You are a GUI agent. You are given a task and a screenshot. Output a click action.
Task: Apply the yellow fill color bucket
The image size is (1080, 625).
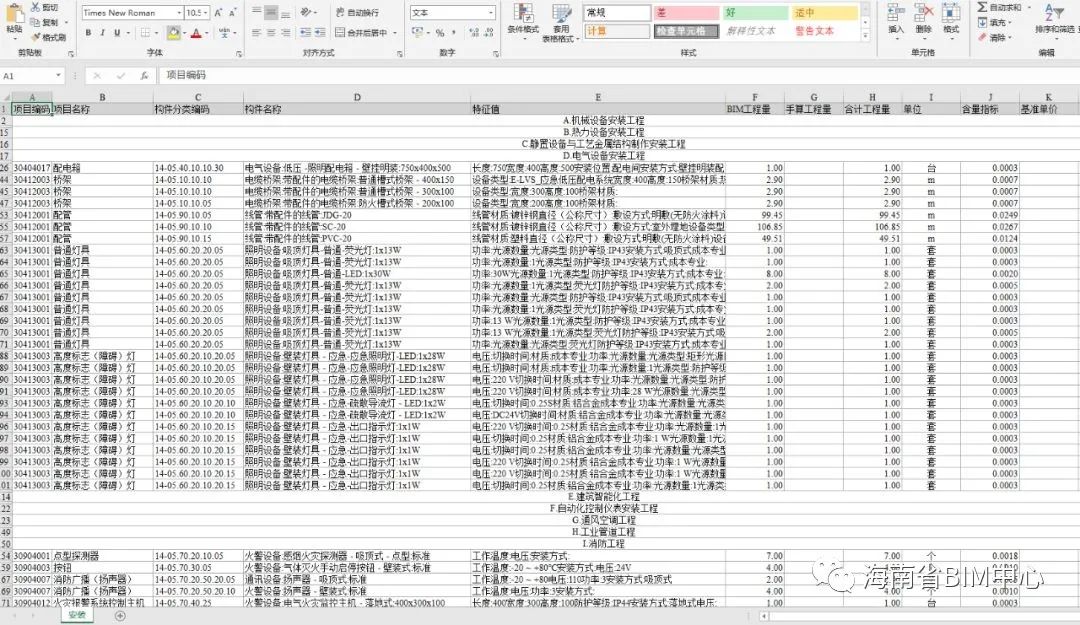[173, 32]
